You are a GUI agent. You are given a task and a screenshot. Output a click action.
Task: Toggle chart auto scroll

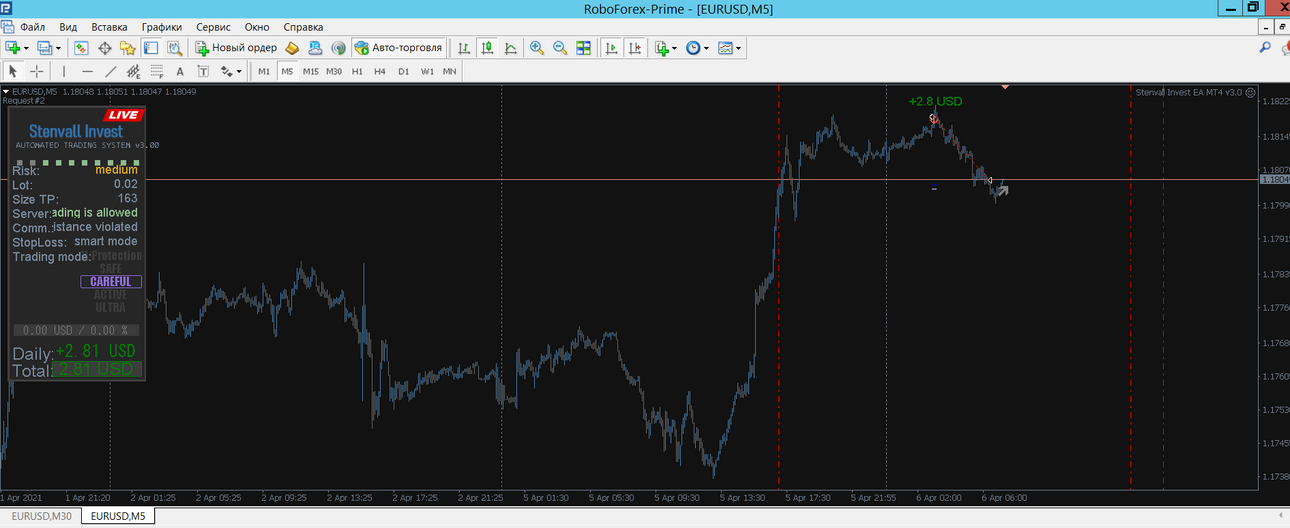click(610, 47)
